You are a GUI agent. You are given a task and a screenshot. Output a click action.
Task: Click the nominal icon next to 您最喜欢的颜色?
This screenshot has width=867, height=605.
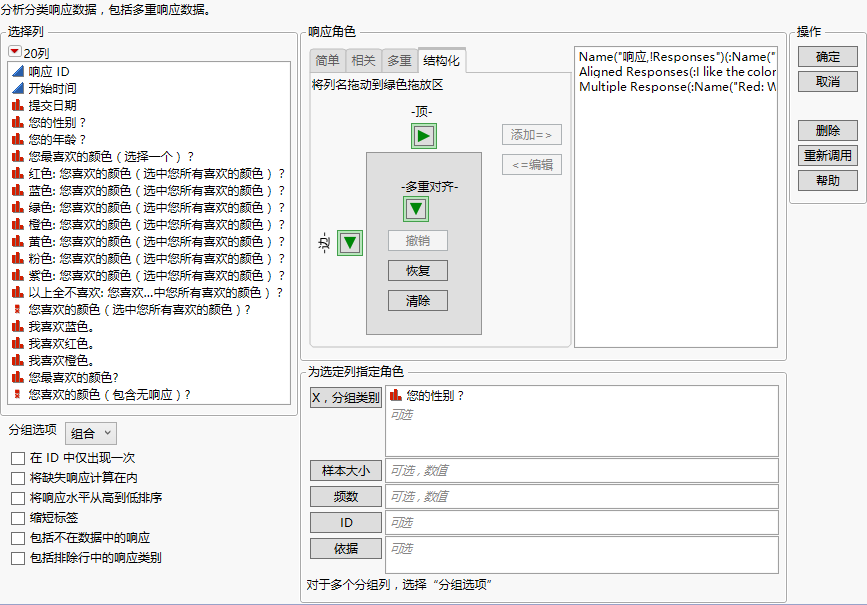pyautogui.click(x=18, y=378)
